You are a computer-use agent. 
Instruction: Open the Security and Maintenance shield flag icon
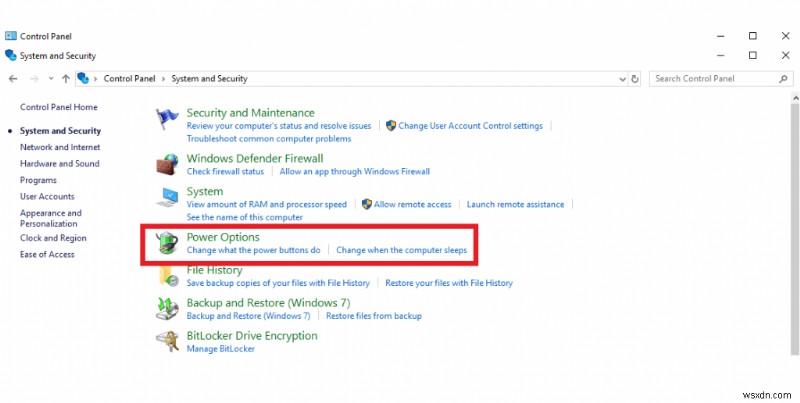(167, 119)
